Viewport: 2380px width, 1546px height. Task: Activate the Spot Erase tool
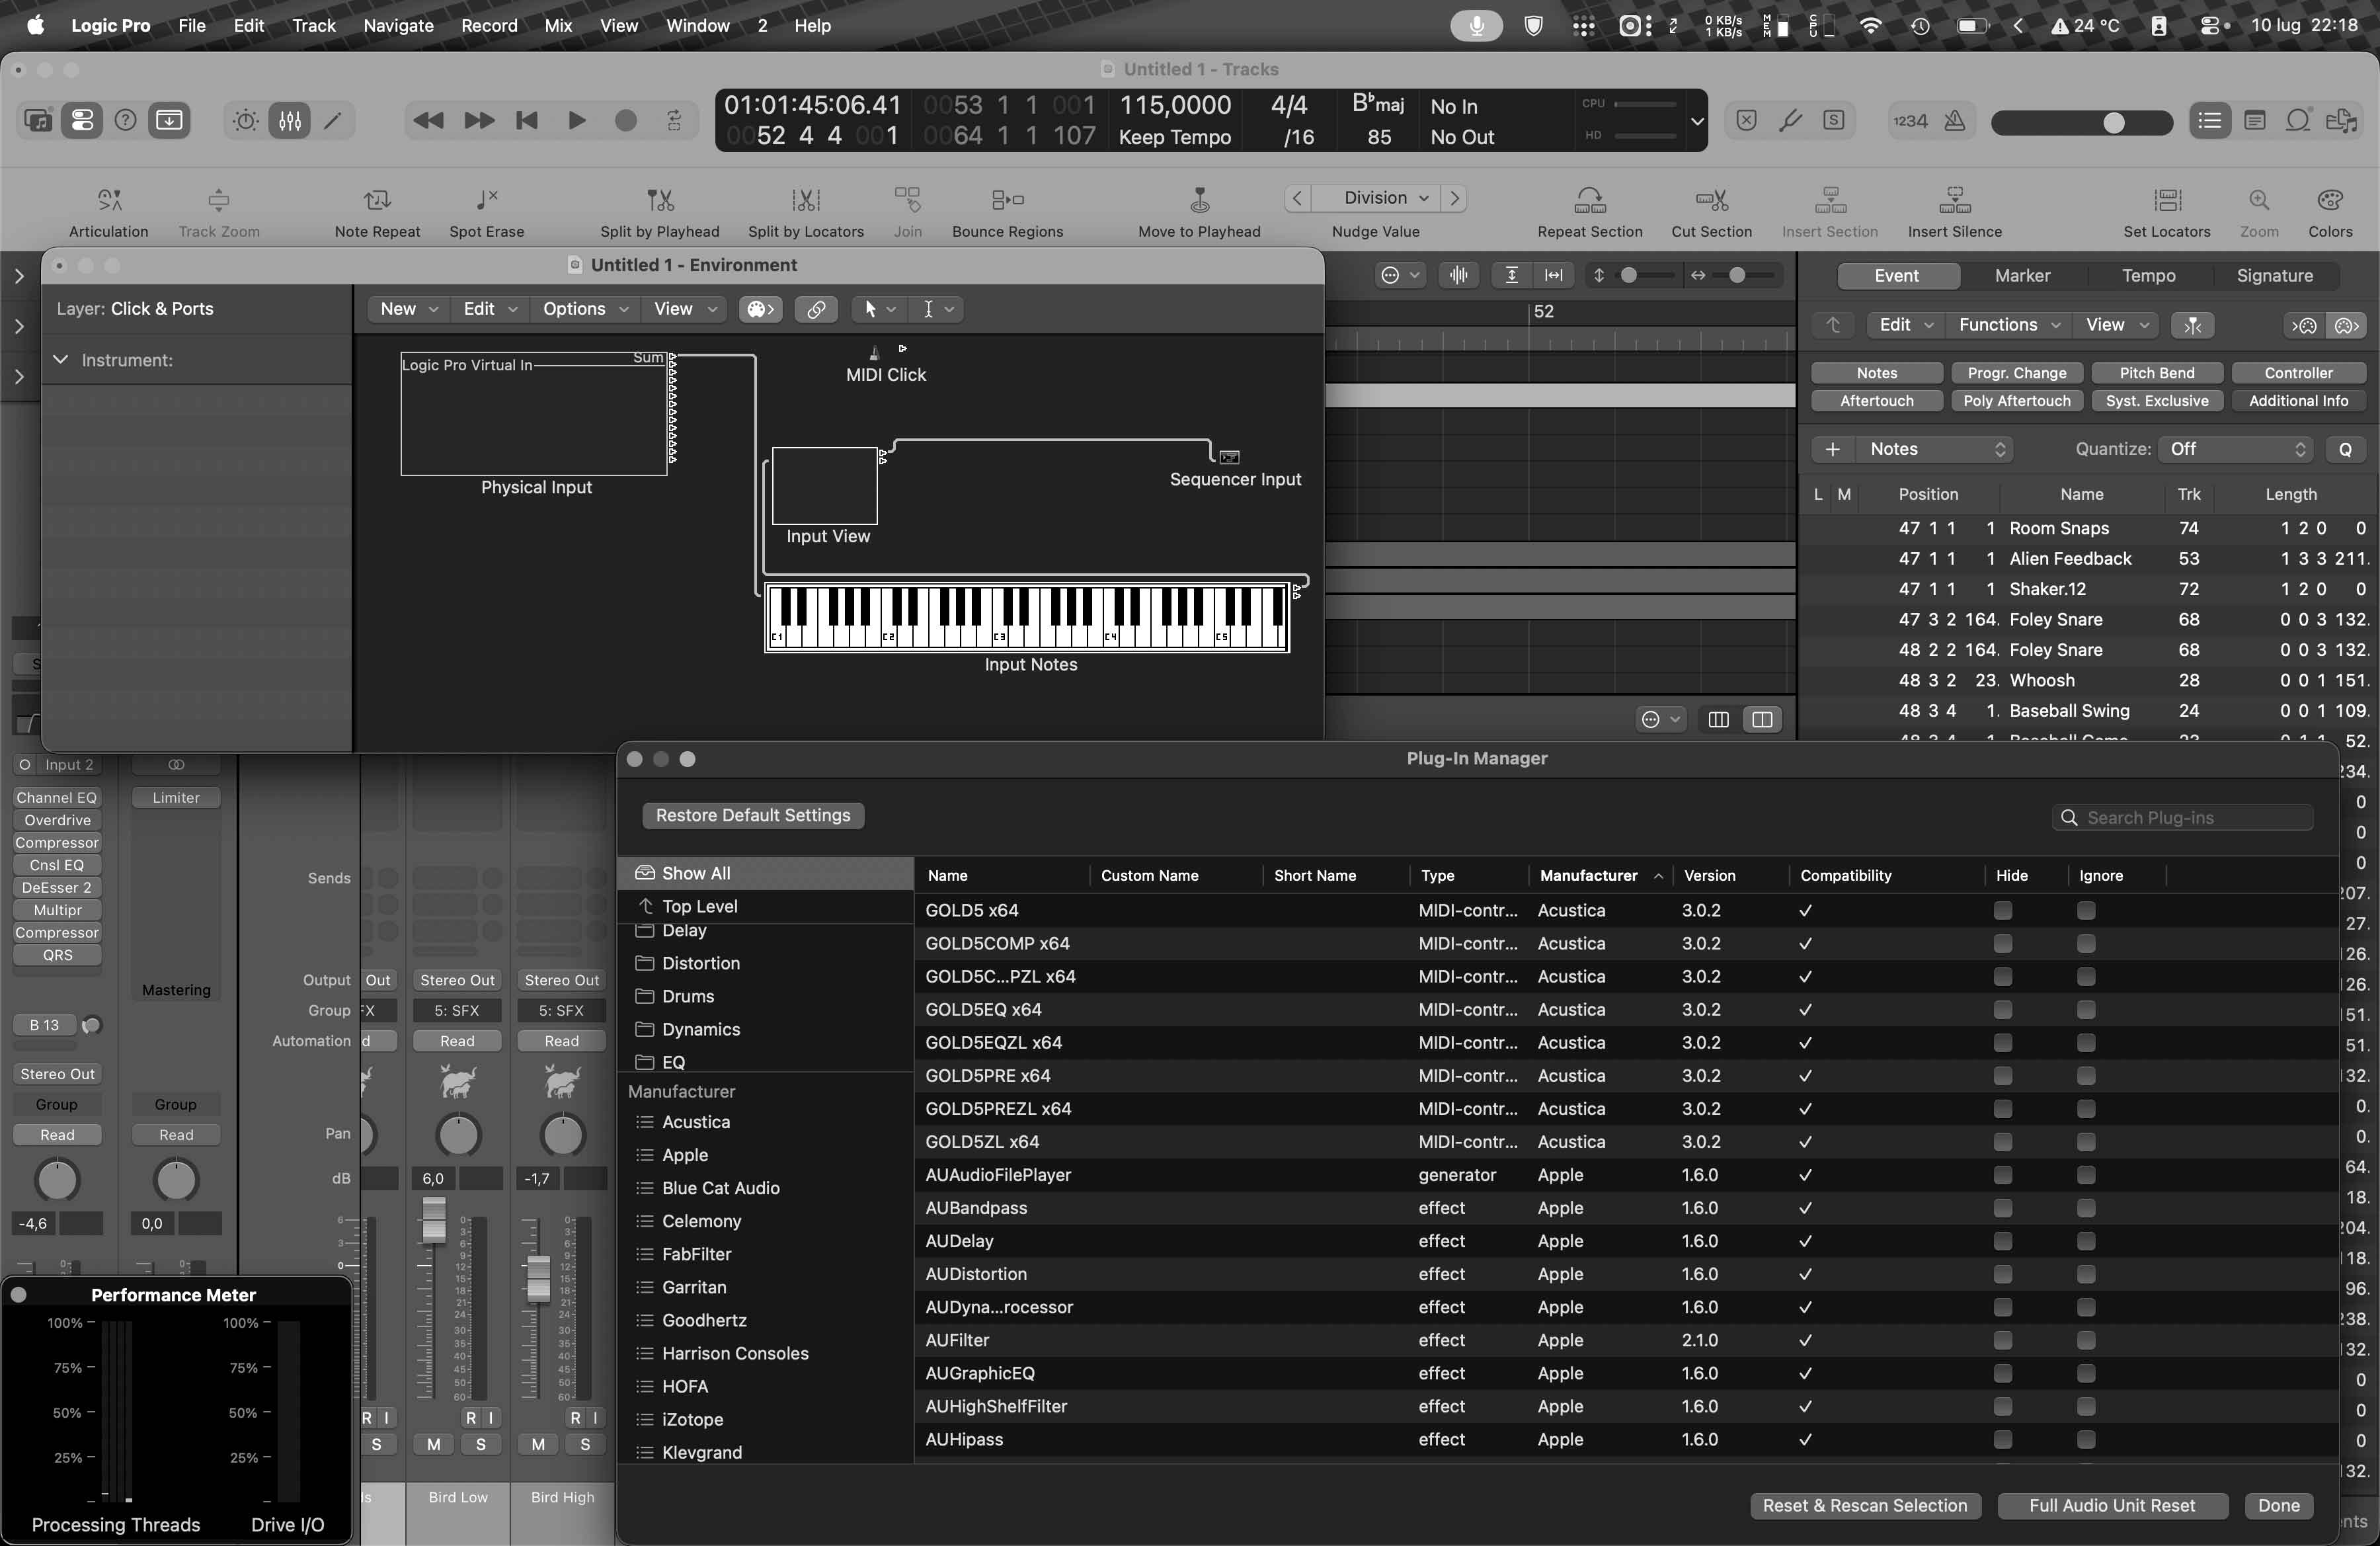coord(486,200)
